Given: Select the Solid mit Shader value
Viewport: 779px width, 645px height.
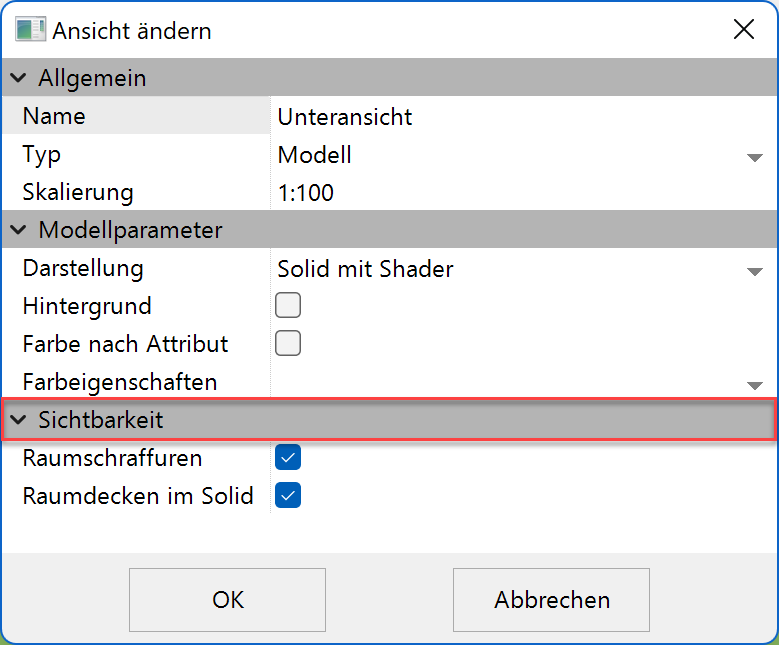Looking at the screenshot, I should click(x=365, y=269).
